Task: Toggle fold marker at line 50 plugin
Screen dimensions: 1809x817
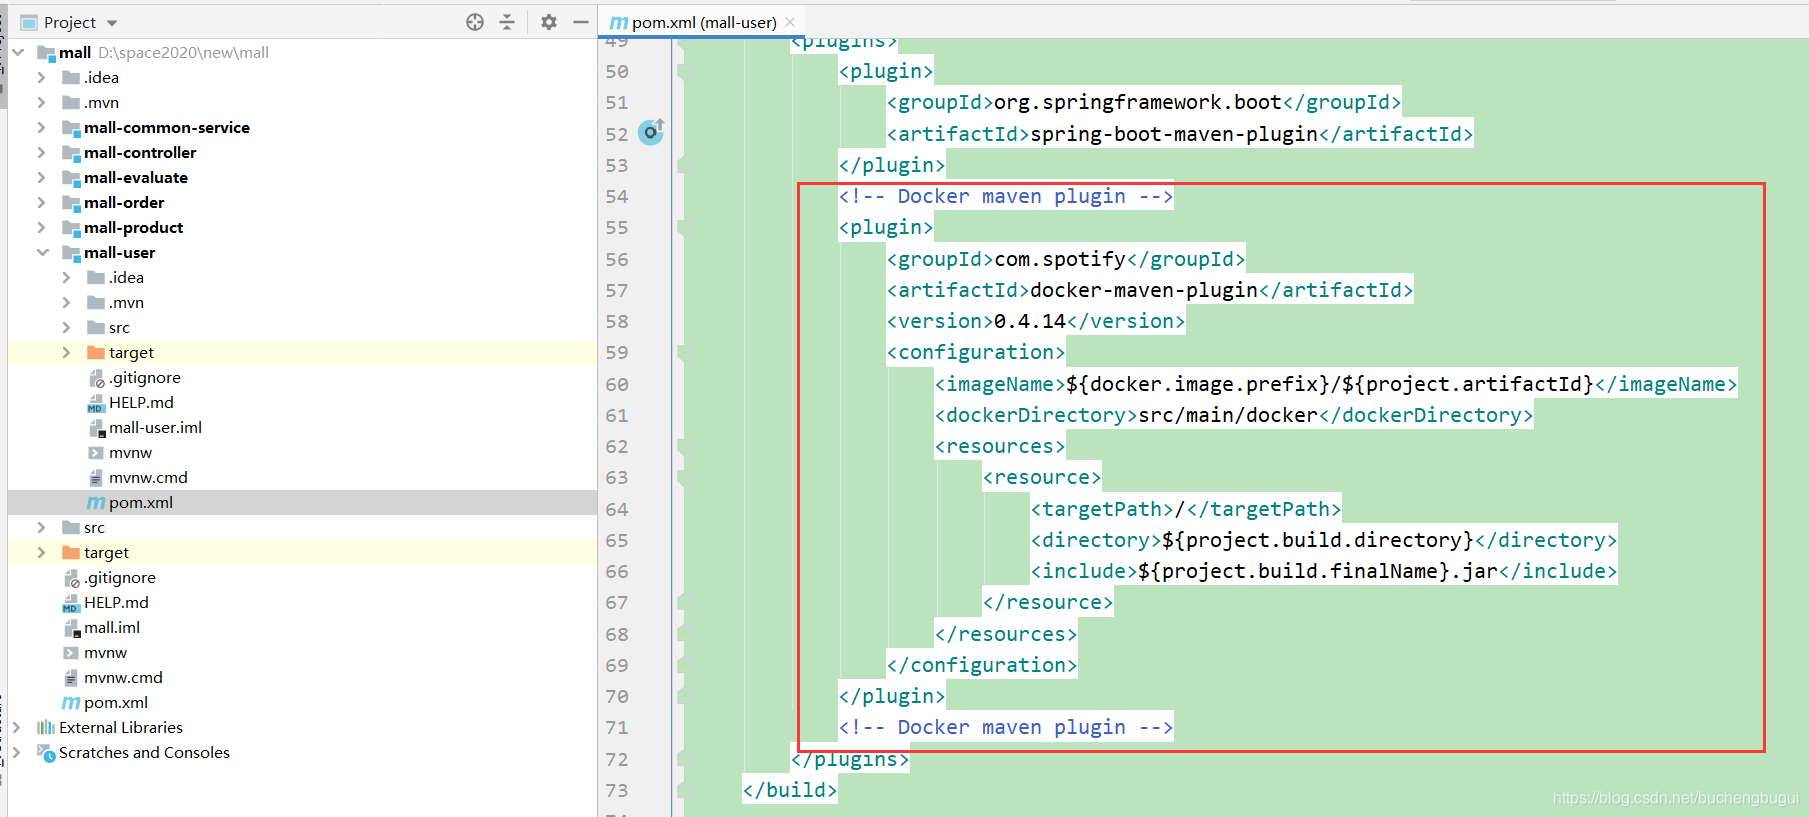Action: (681, 71)
